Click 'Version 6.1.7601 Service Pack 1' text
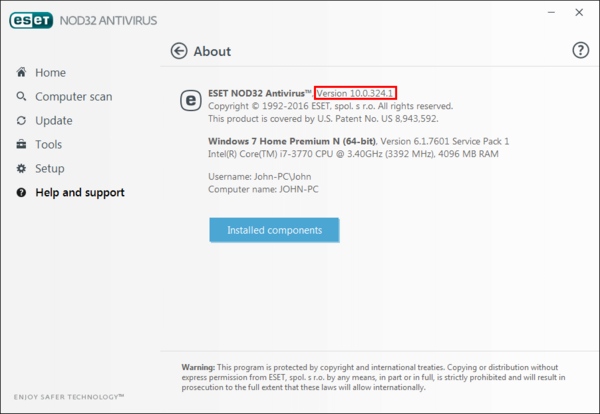Screen dimensions: 600x414 (445, 141)
